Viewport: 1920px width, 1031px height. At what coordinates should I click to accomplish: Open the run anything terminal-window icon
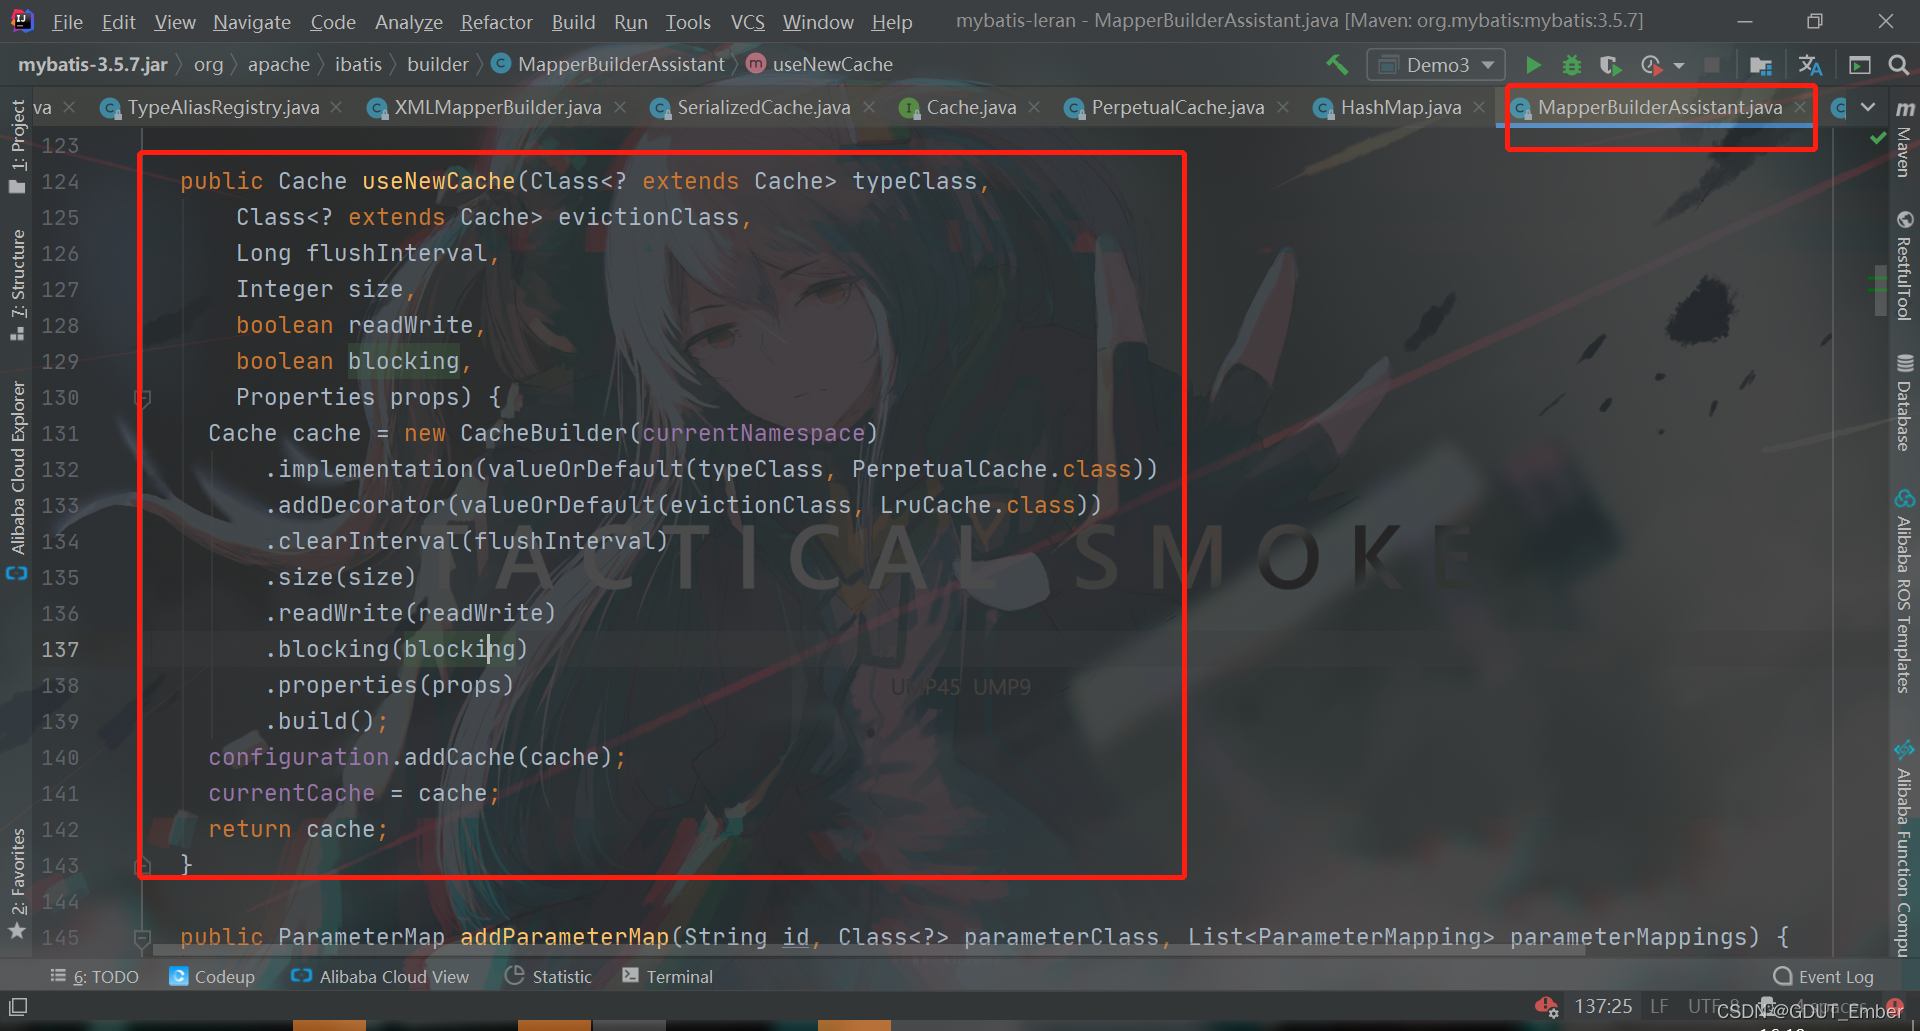click(x=1860, y=65)
